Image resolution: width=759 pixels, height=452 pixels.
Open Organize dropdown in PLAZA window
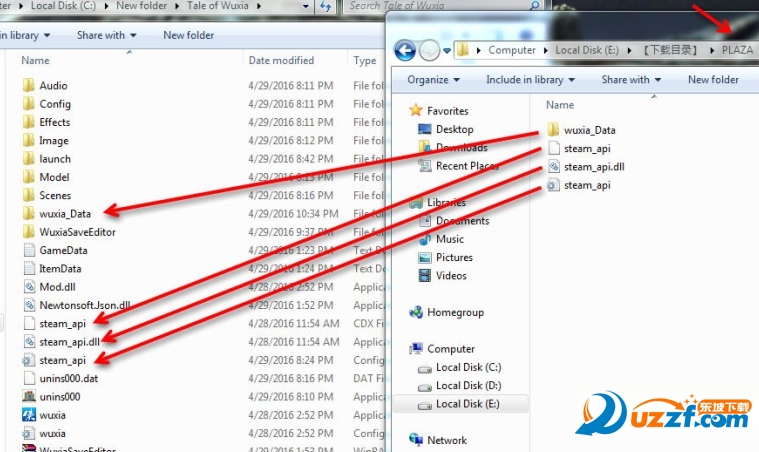433,79
